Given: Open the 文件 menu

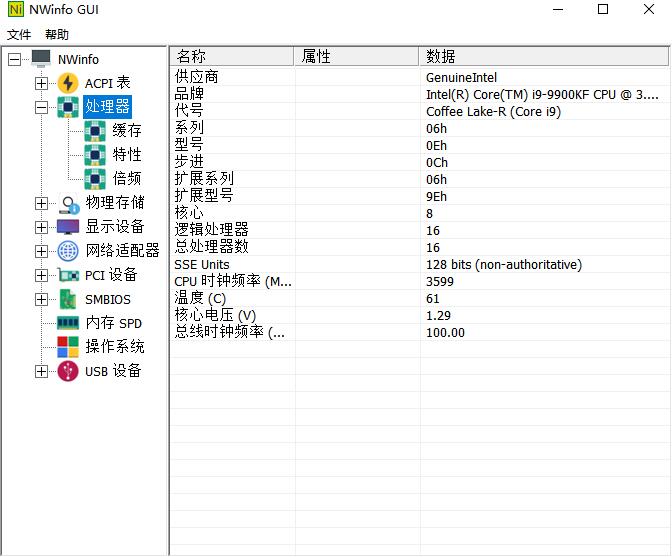Looking at the screenshot, I should pyautogui.click(x=19, y=34).
